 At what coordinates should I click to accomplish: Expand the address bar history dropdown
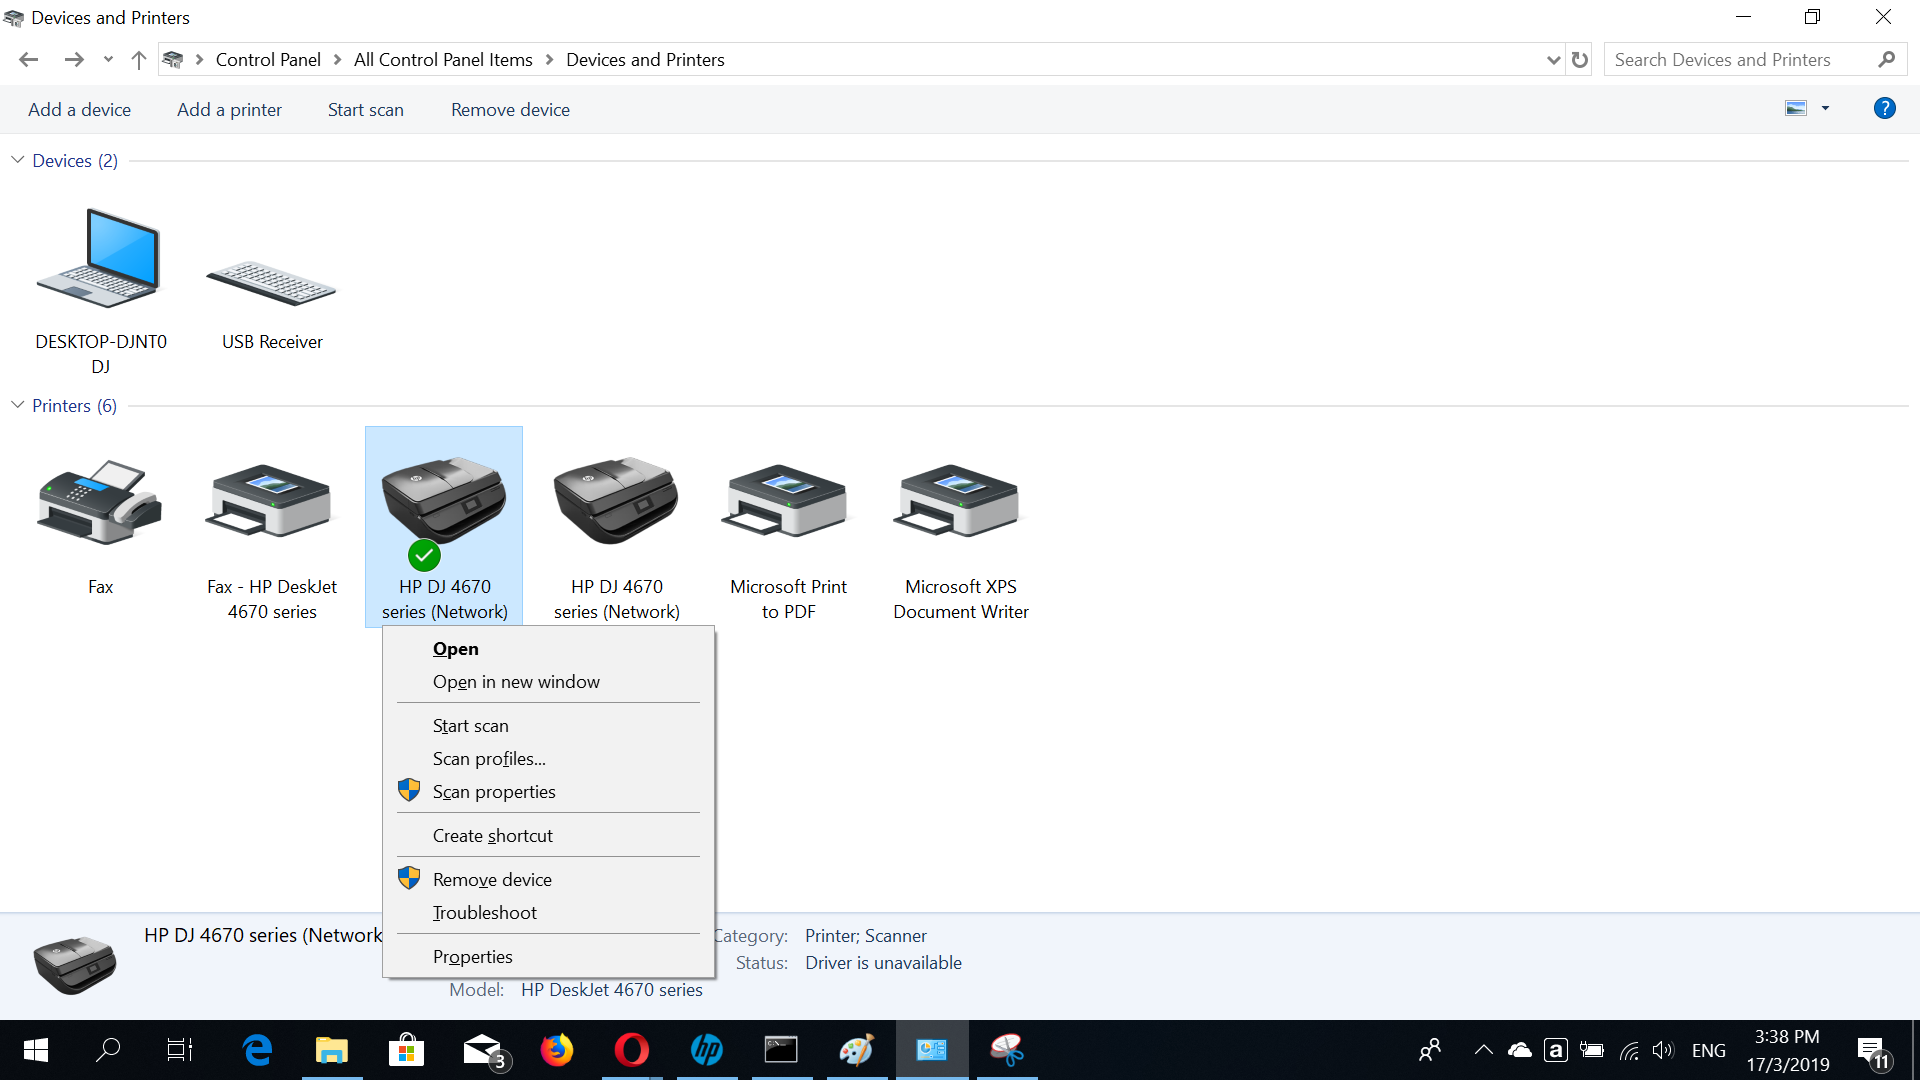tap(1553, 60)
